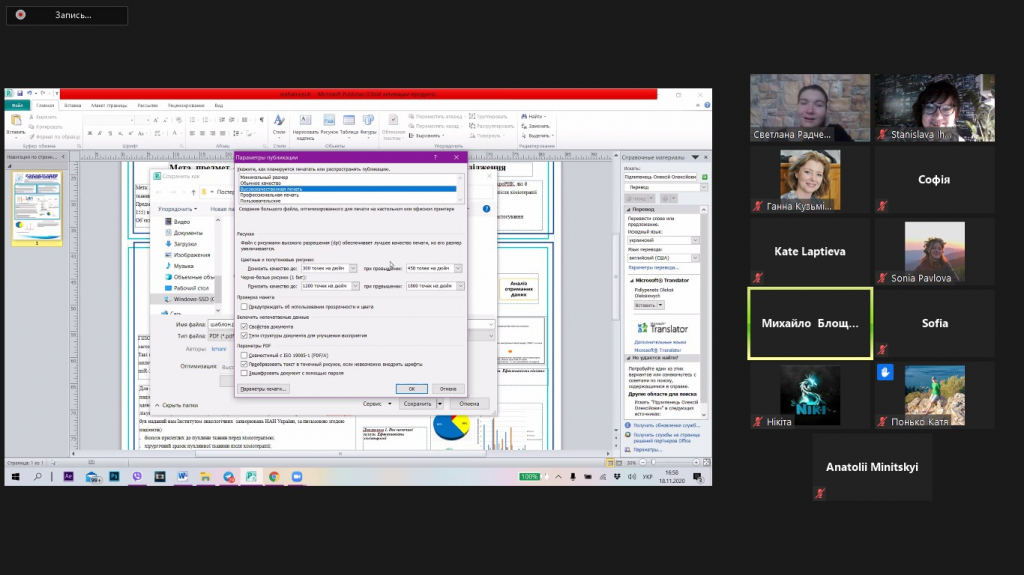Click the Publisher taskbar icon
Screen dimensions: 1024x575
tap(251, 477)
